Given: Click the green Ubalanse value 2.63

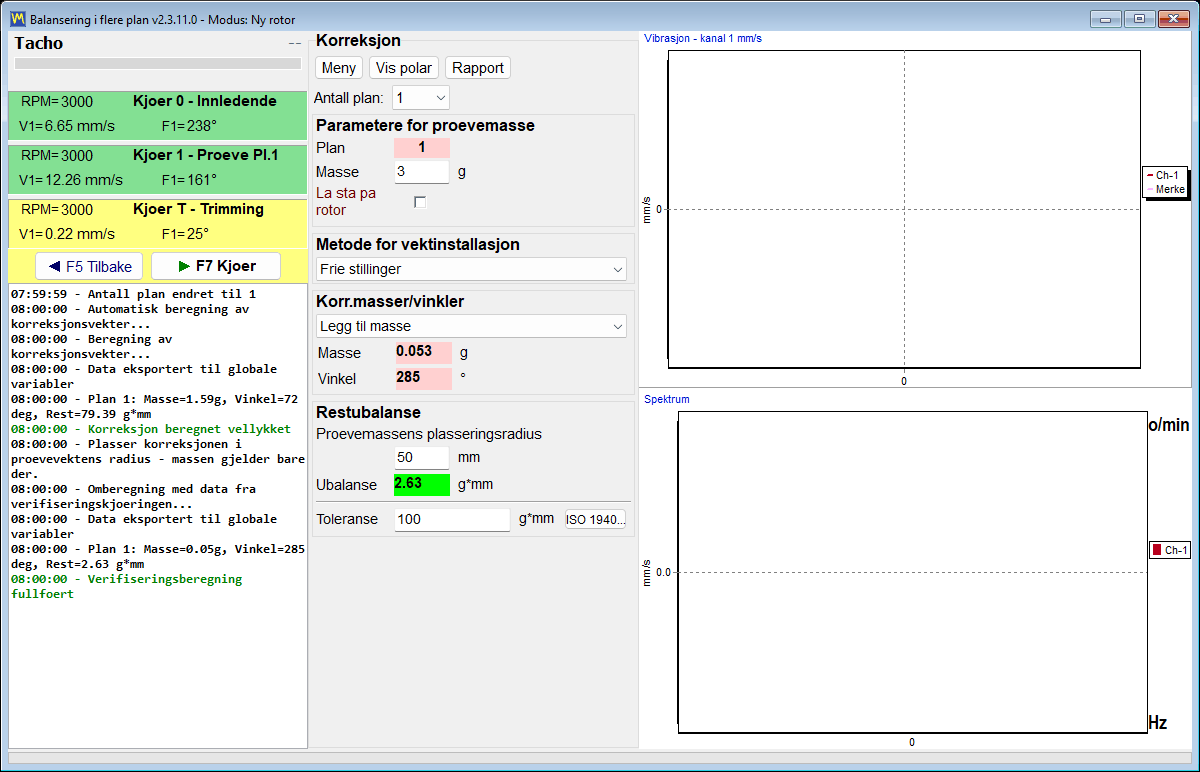Looking at the screenshot, I should coord(422,485).
